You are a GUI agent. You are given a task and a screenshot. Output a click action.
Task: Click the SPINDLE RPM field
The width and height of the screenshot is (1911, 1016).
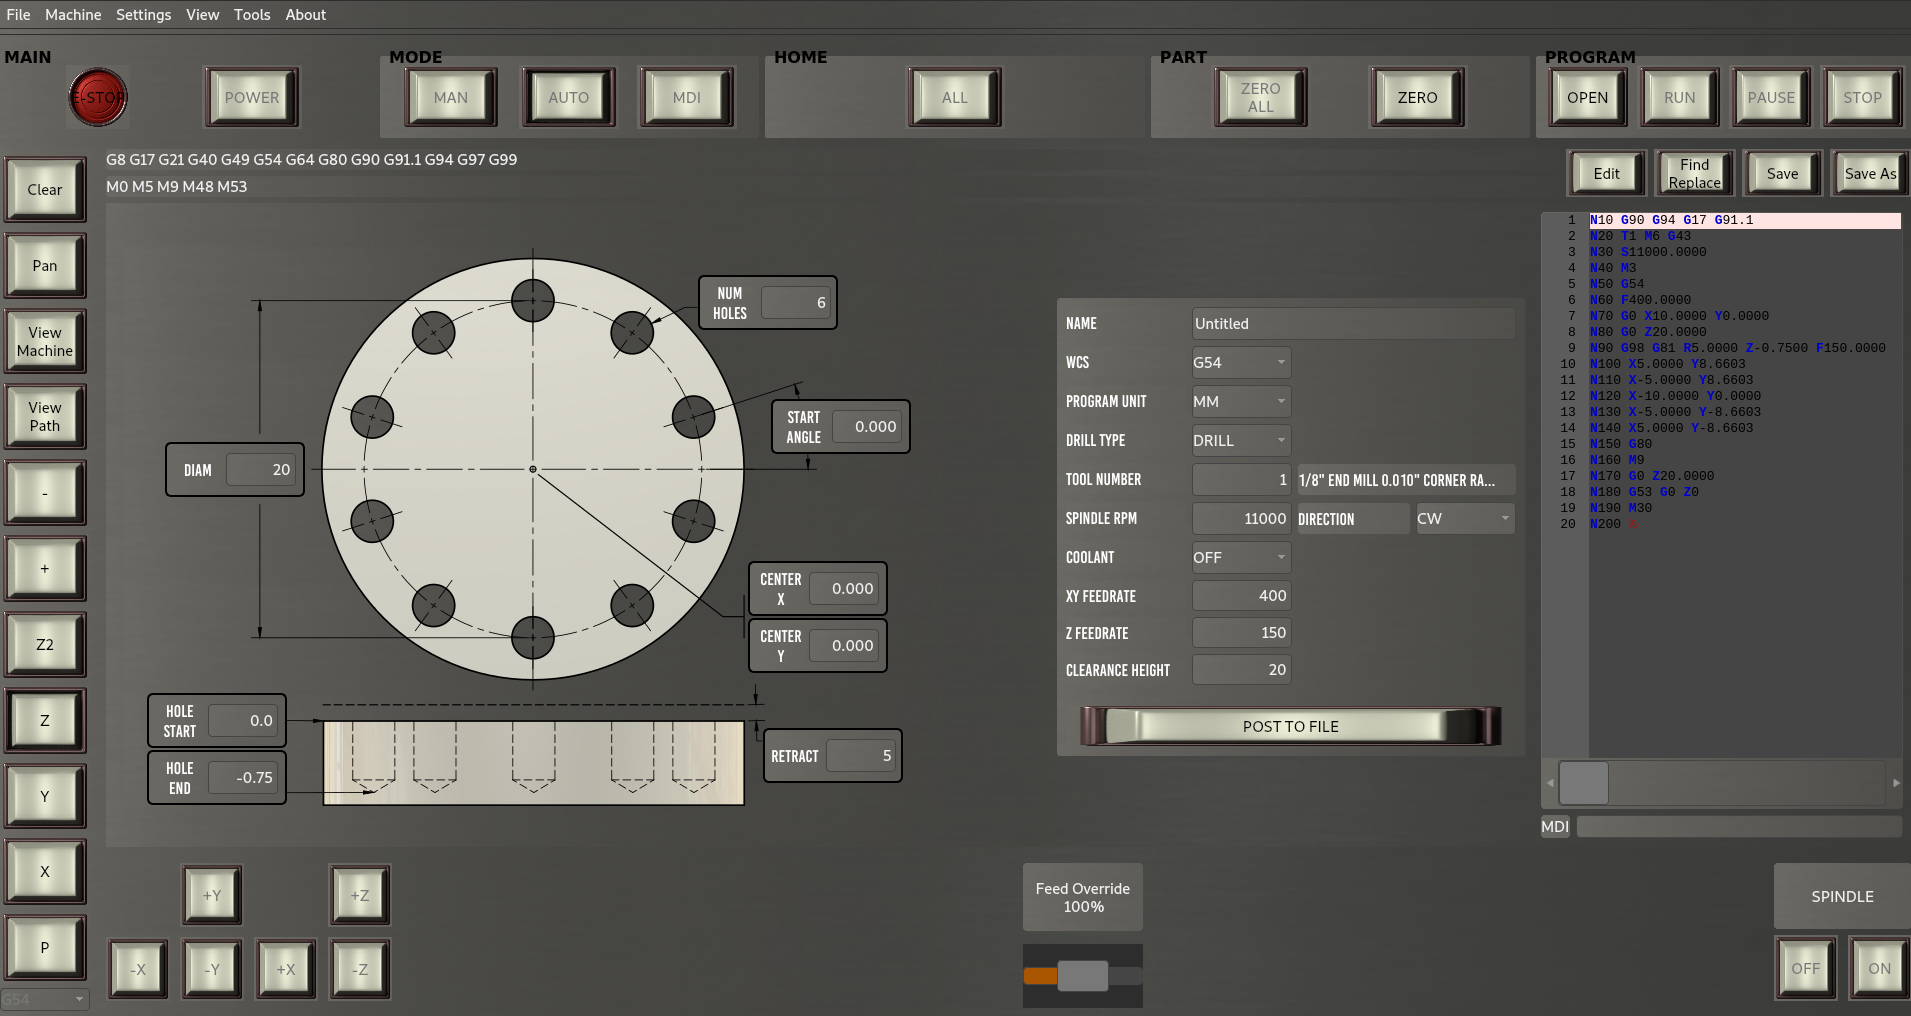pyautogui.click(x=1241, y=518)
